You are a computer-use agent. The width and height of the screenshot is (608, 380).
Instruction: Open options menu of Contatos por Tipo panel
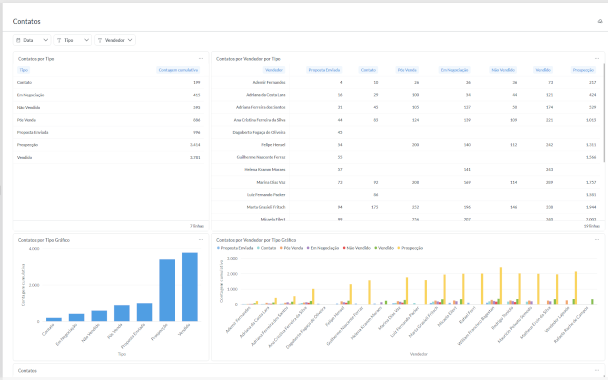[201, 59]
